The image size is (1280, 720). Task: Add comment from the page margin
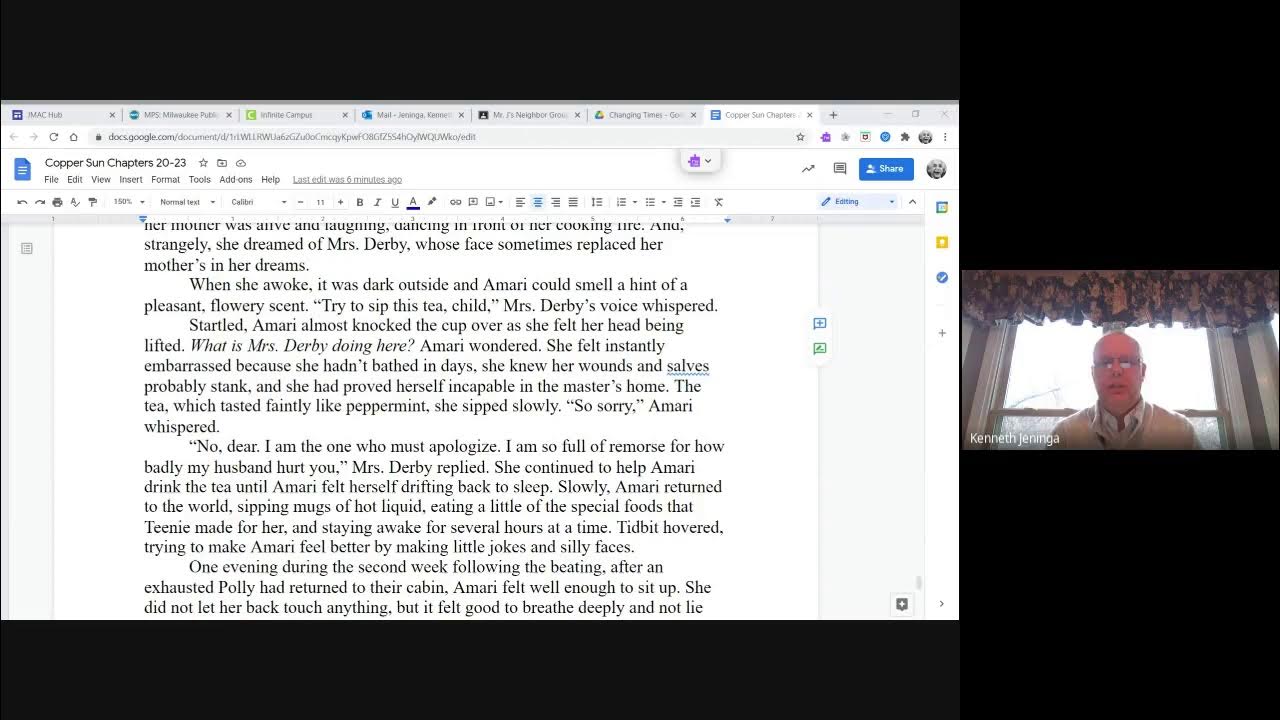point(820,323)
